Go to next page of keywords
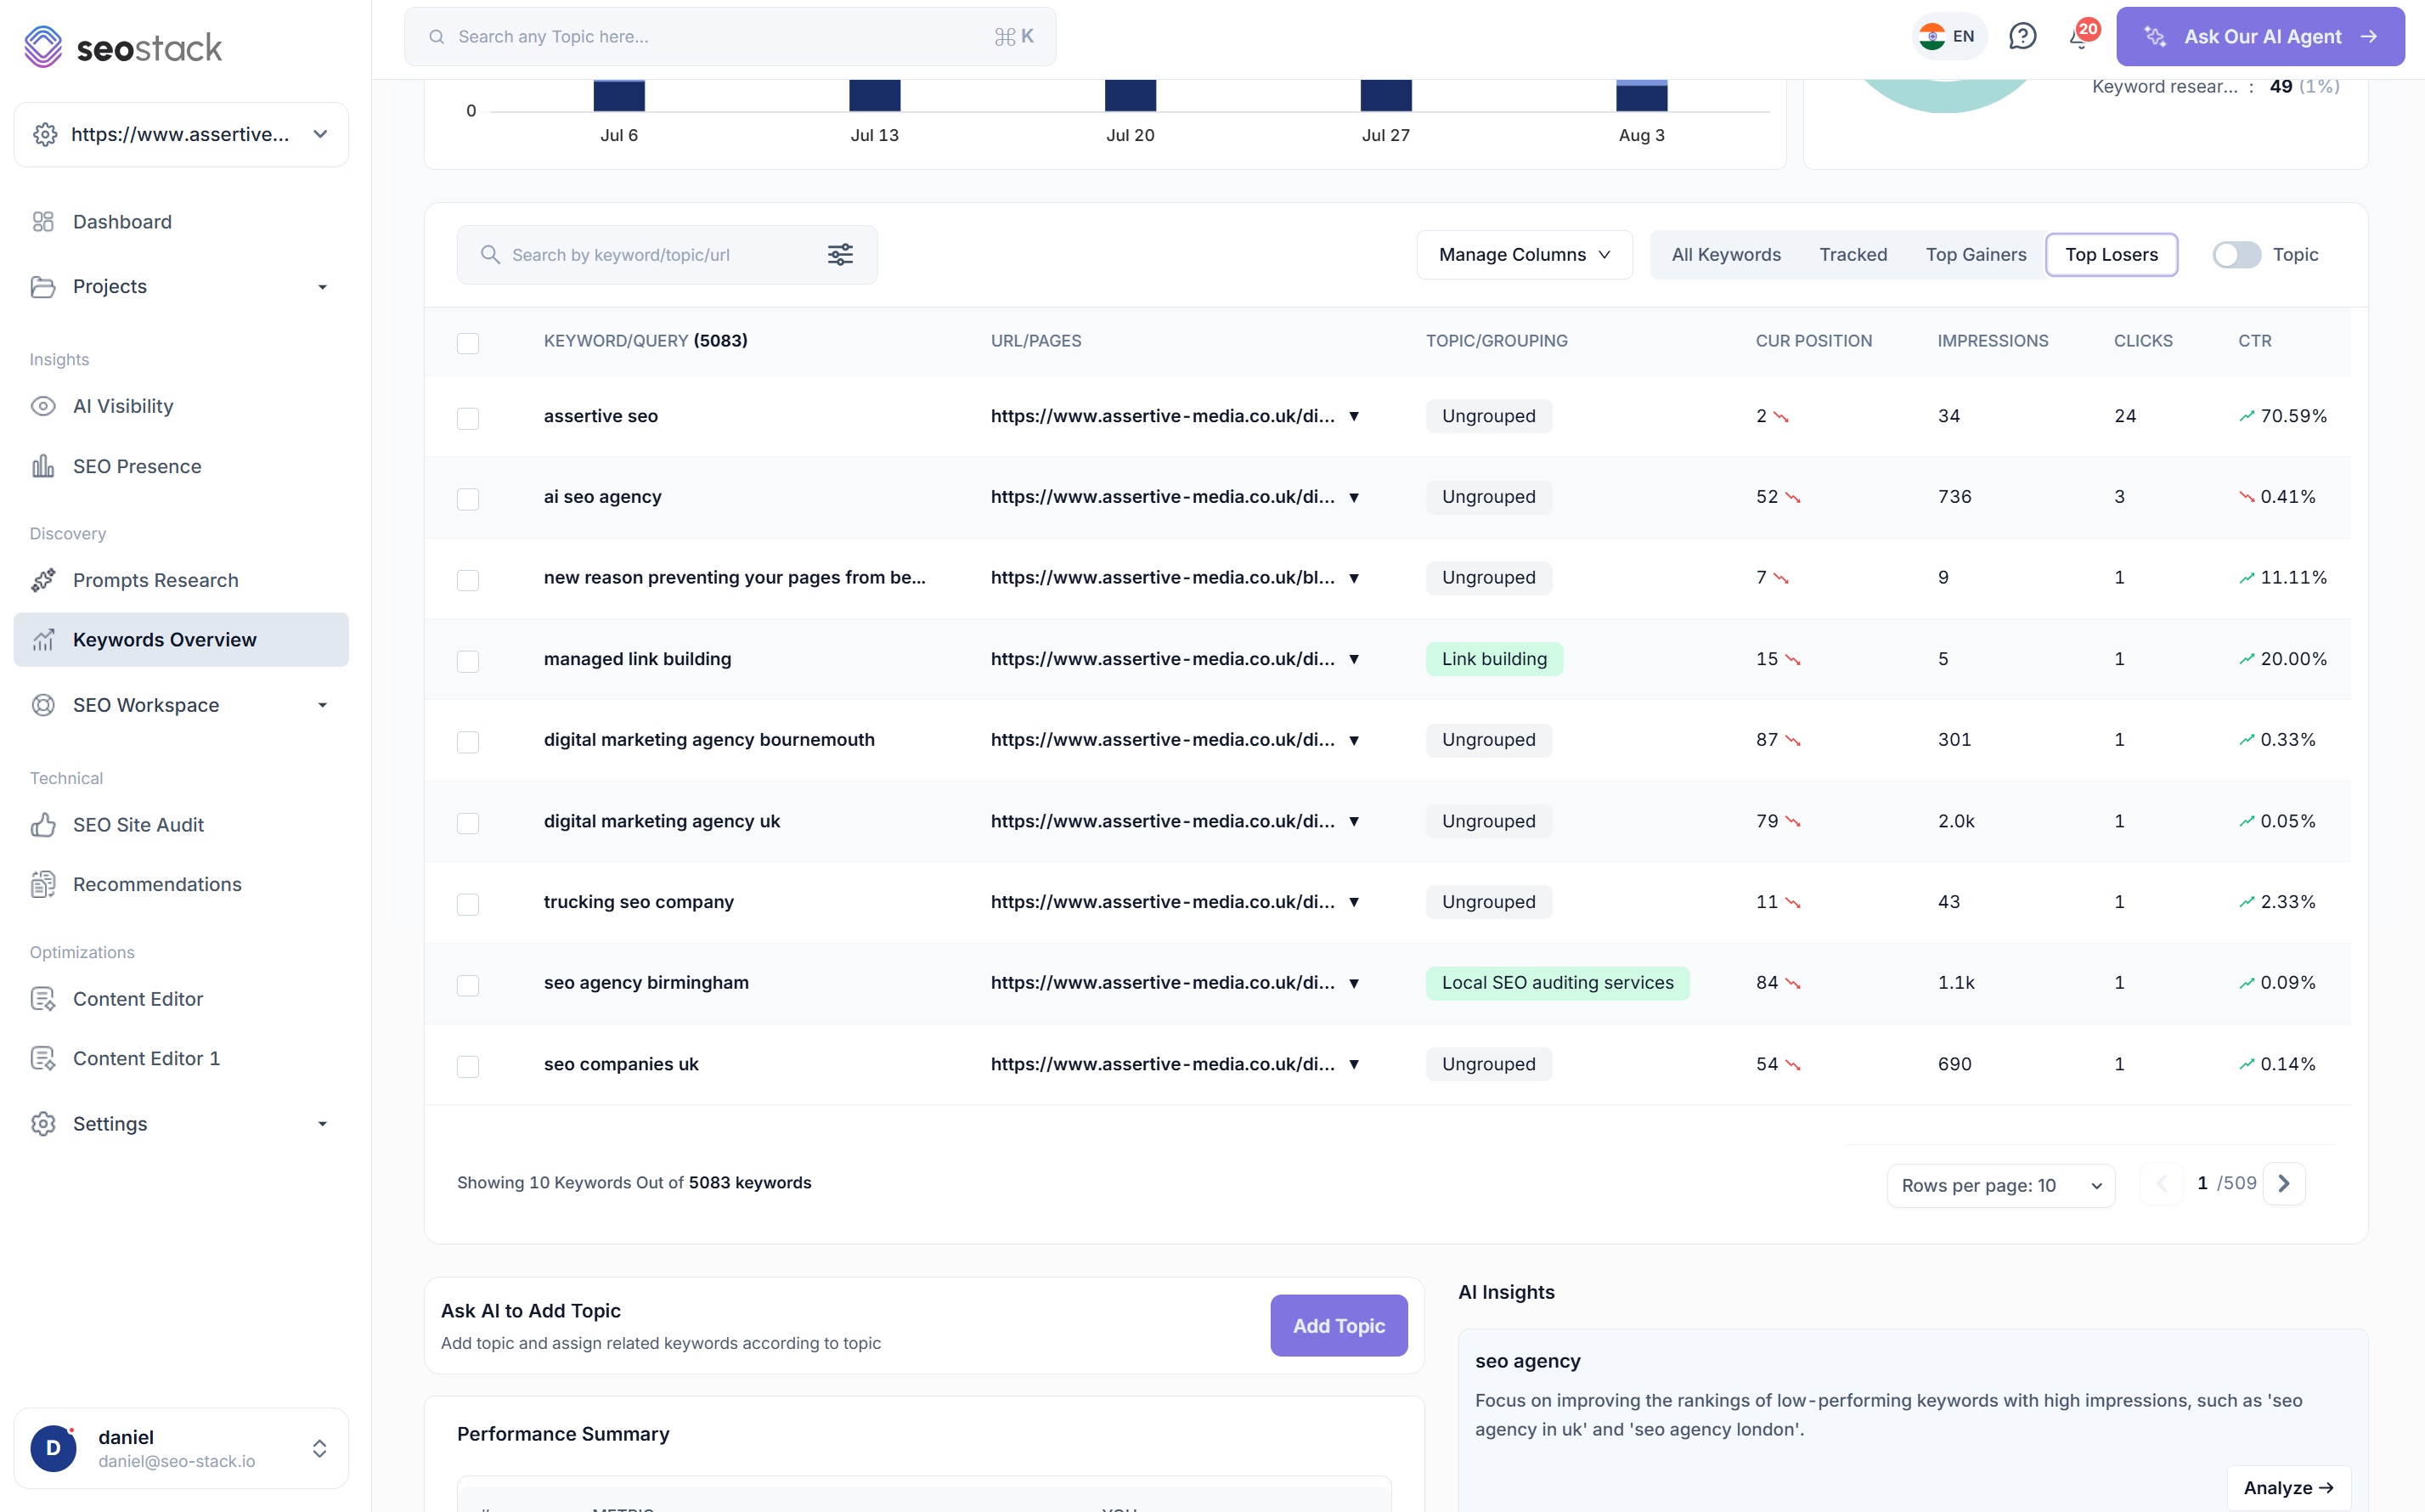This screenshot has width=2425, height=1512. tap(2284, 1184)
